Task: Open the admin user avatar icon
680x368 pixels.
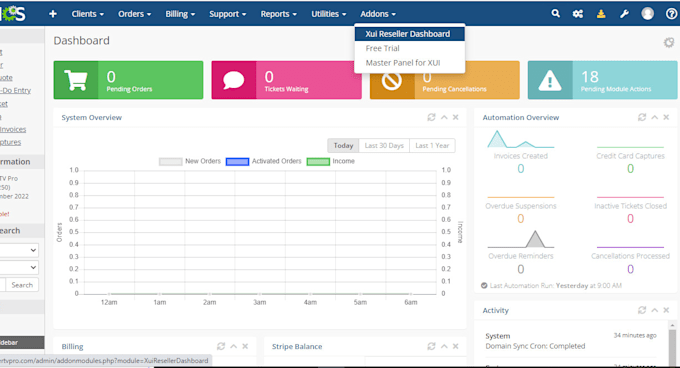Action: (x=647, y=13)
